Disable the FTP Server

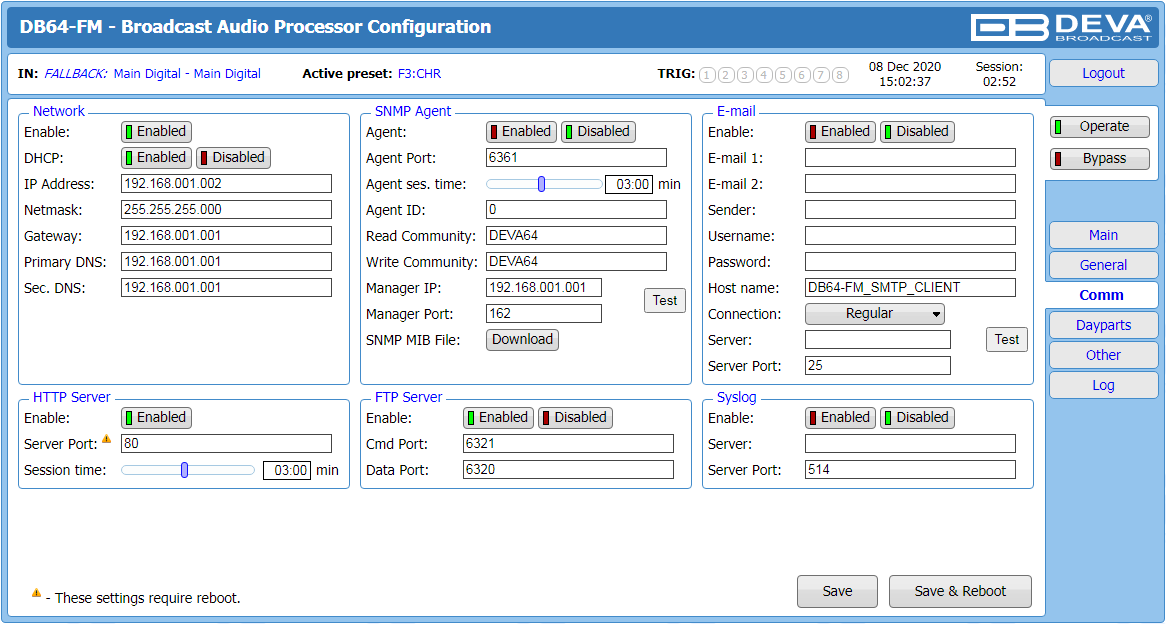576,418
